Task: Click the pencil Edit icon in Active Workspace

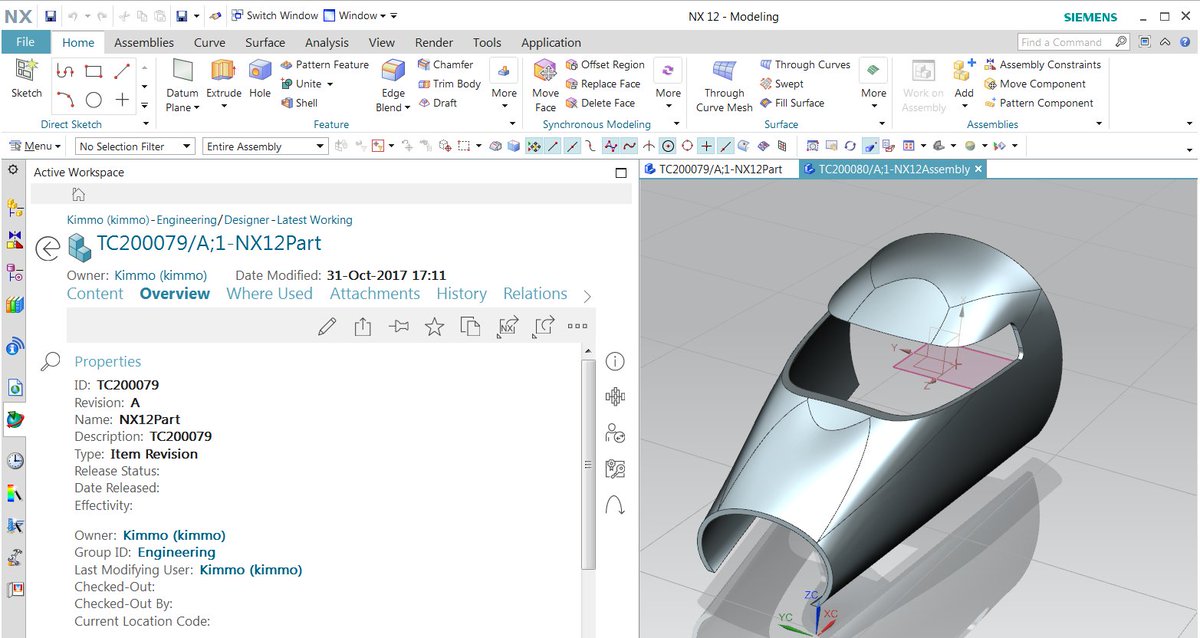Action: tap(326, 326)
